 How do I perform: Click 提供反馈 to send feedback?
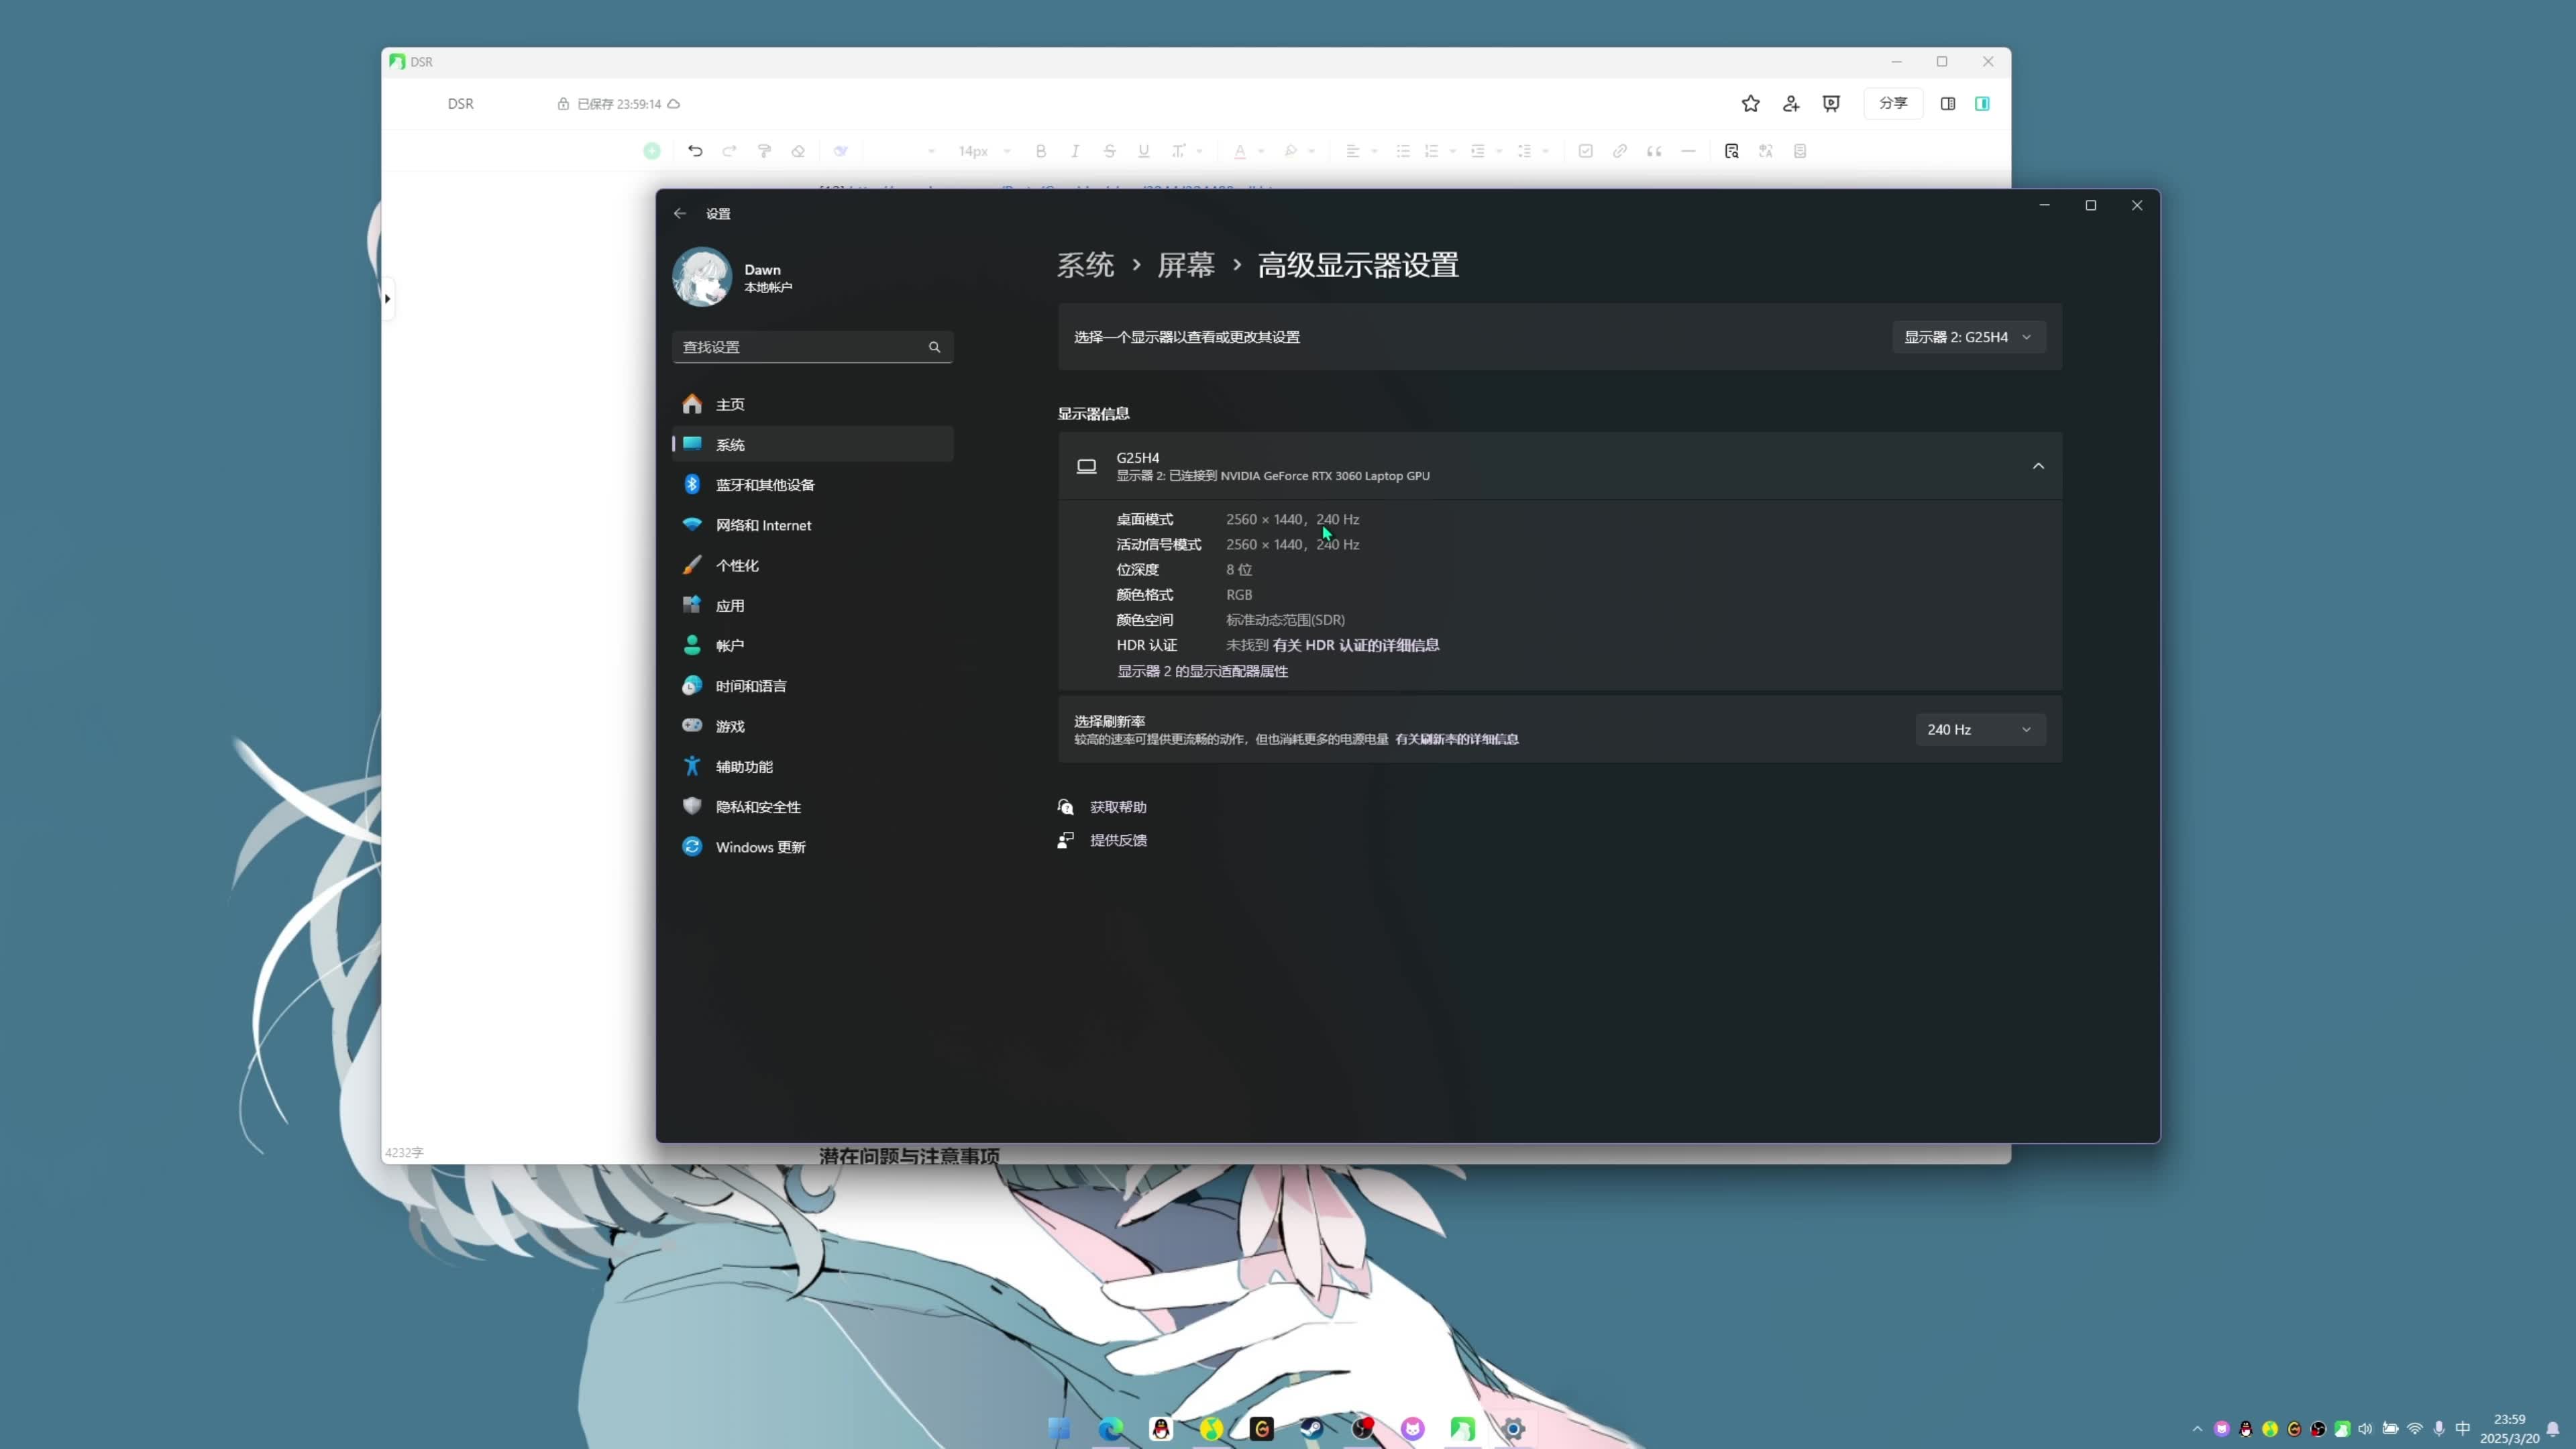[1118, 840]
